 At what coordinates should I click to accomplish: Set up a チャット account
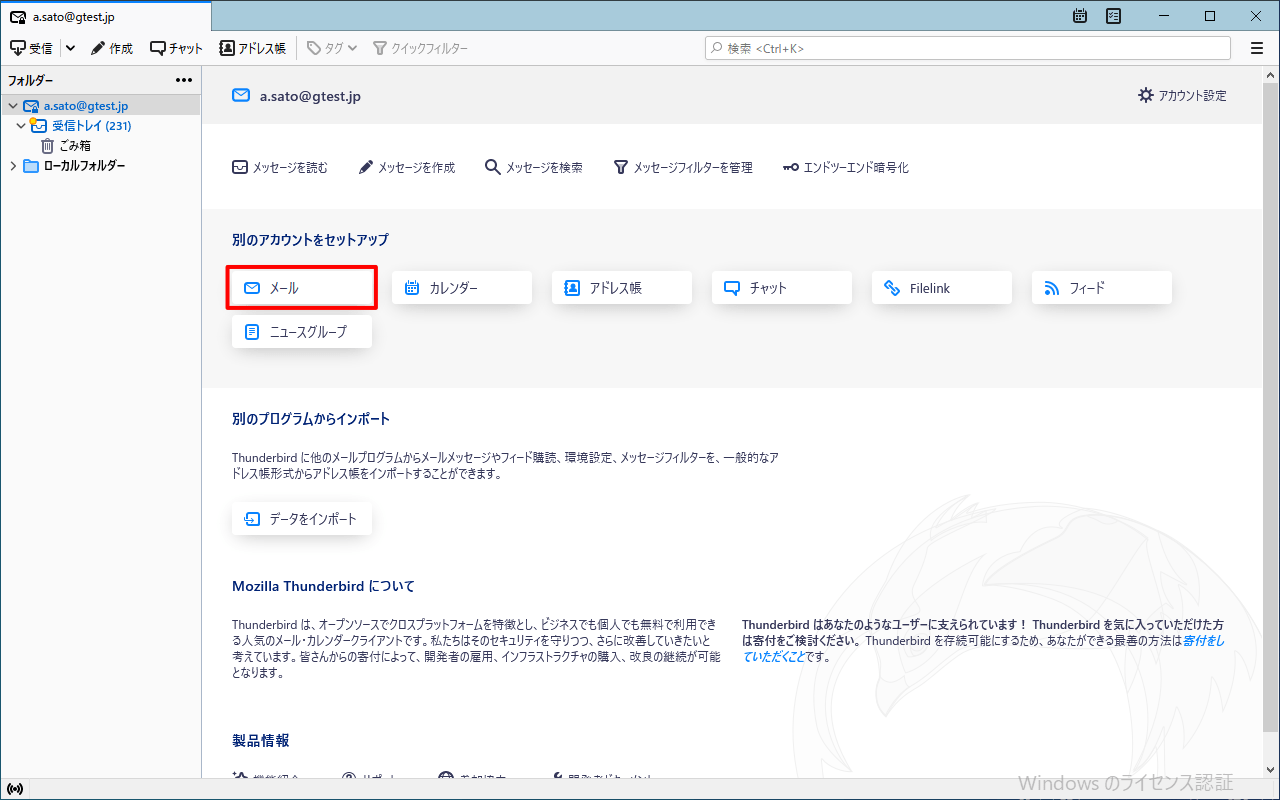point(782,288)
